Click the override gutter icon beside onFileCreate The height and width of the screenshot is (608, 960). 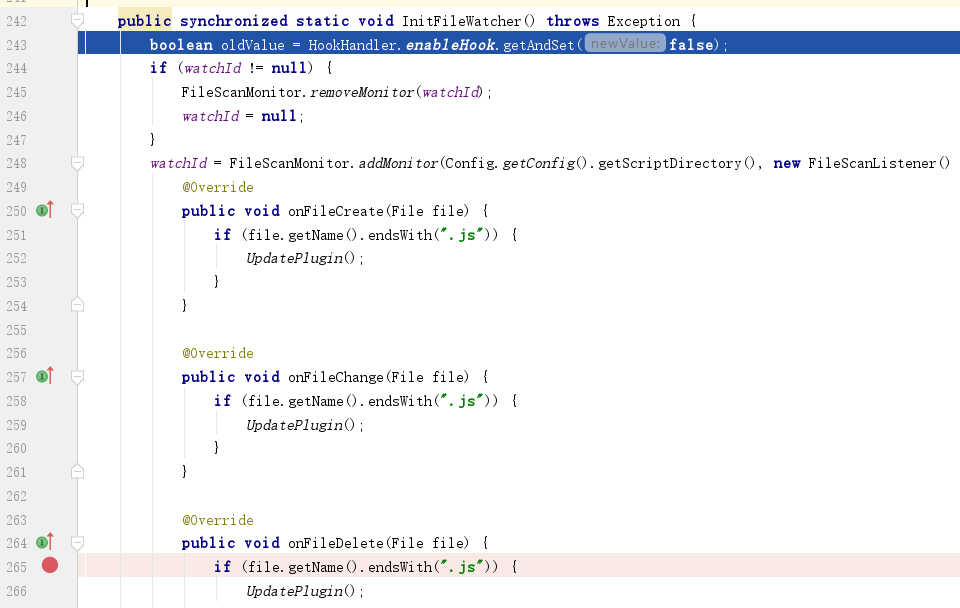click(x=45, y=210)
